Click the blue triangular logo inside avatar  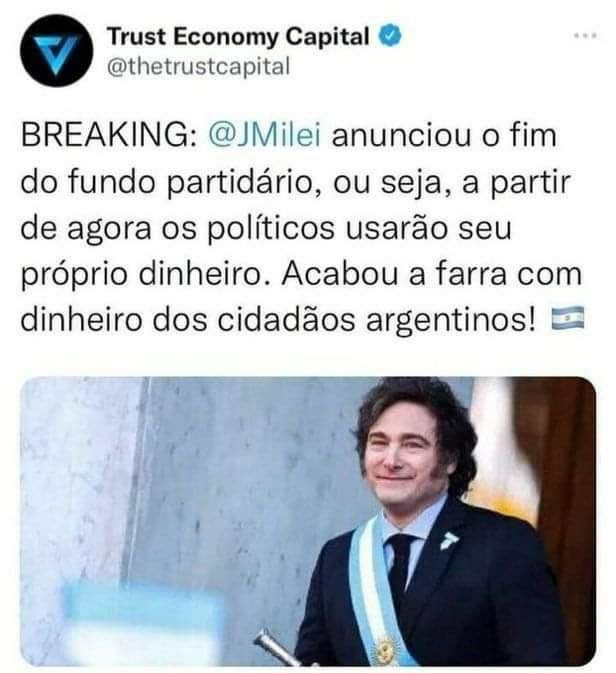(x=56, y=54)
